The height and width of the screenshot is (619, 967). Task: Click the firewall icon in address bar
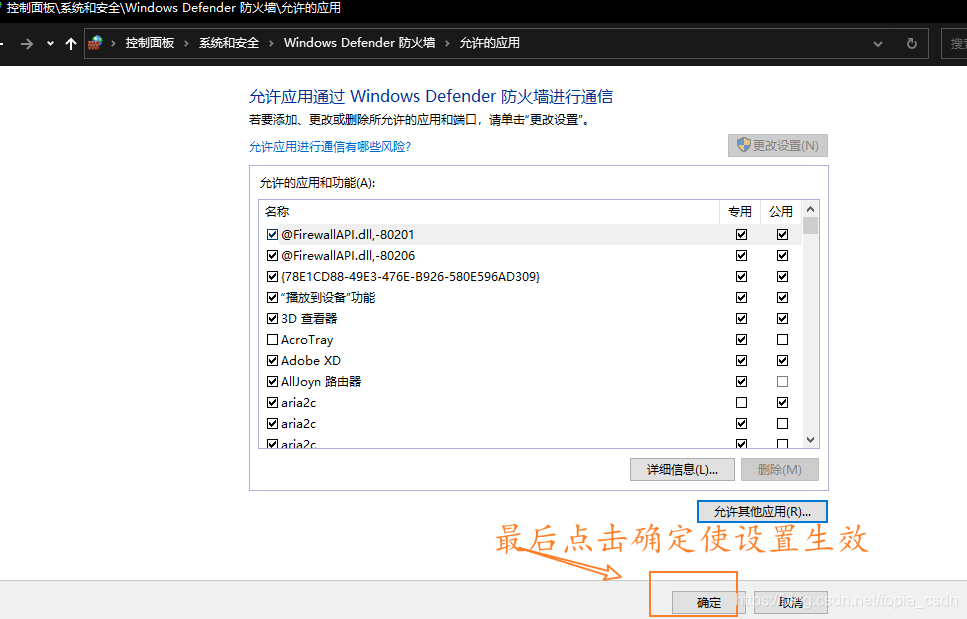click(96, 43)
